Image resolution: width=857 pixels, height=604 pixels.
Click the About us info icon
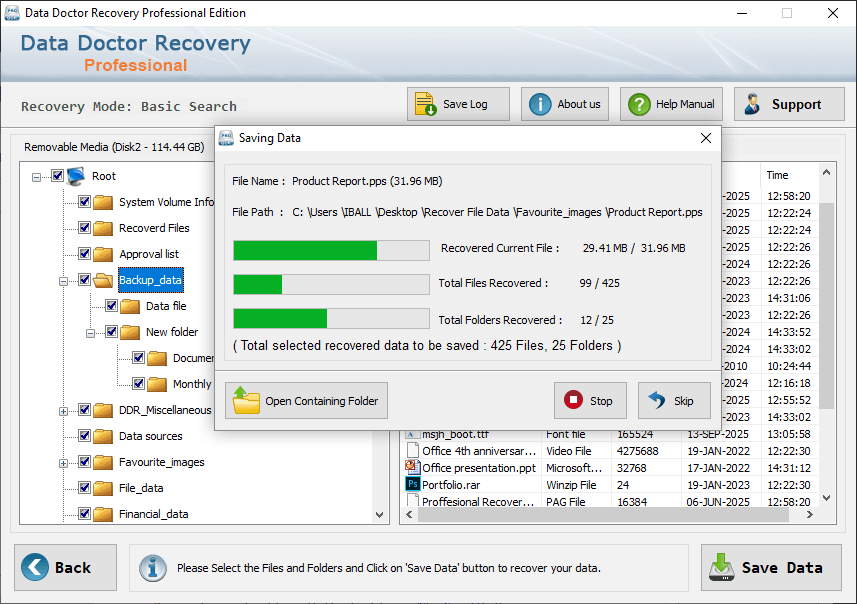(x=540, y=104)
